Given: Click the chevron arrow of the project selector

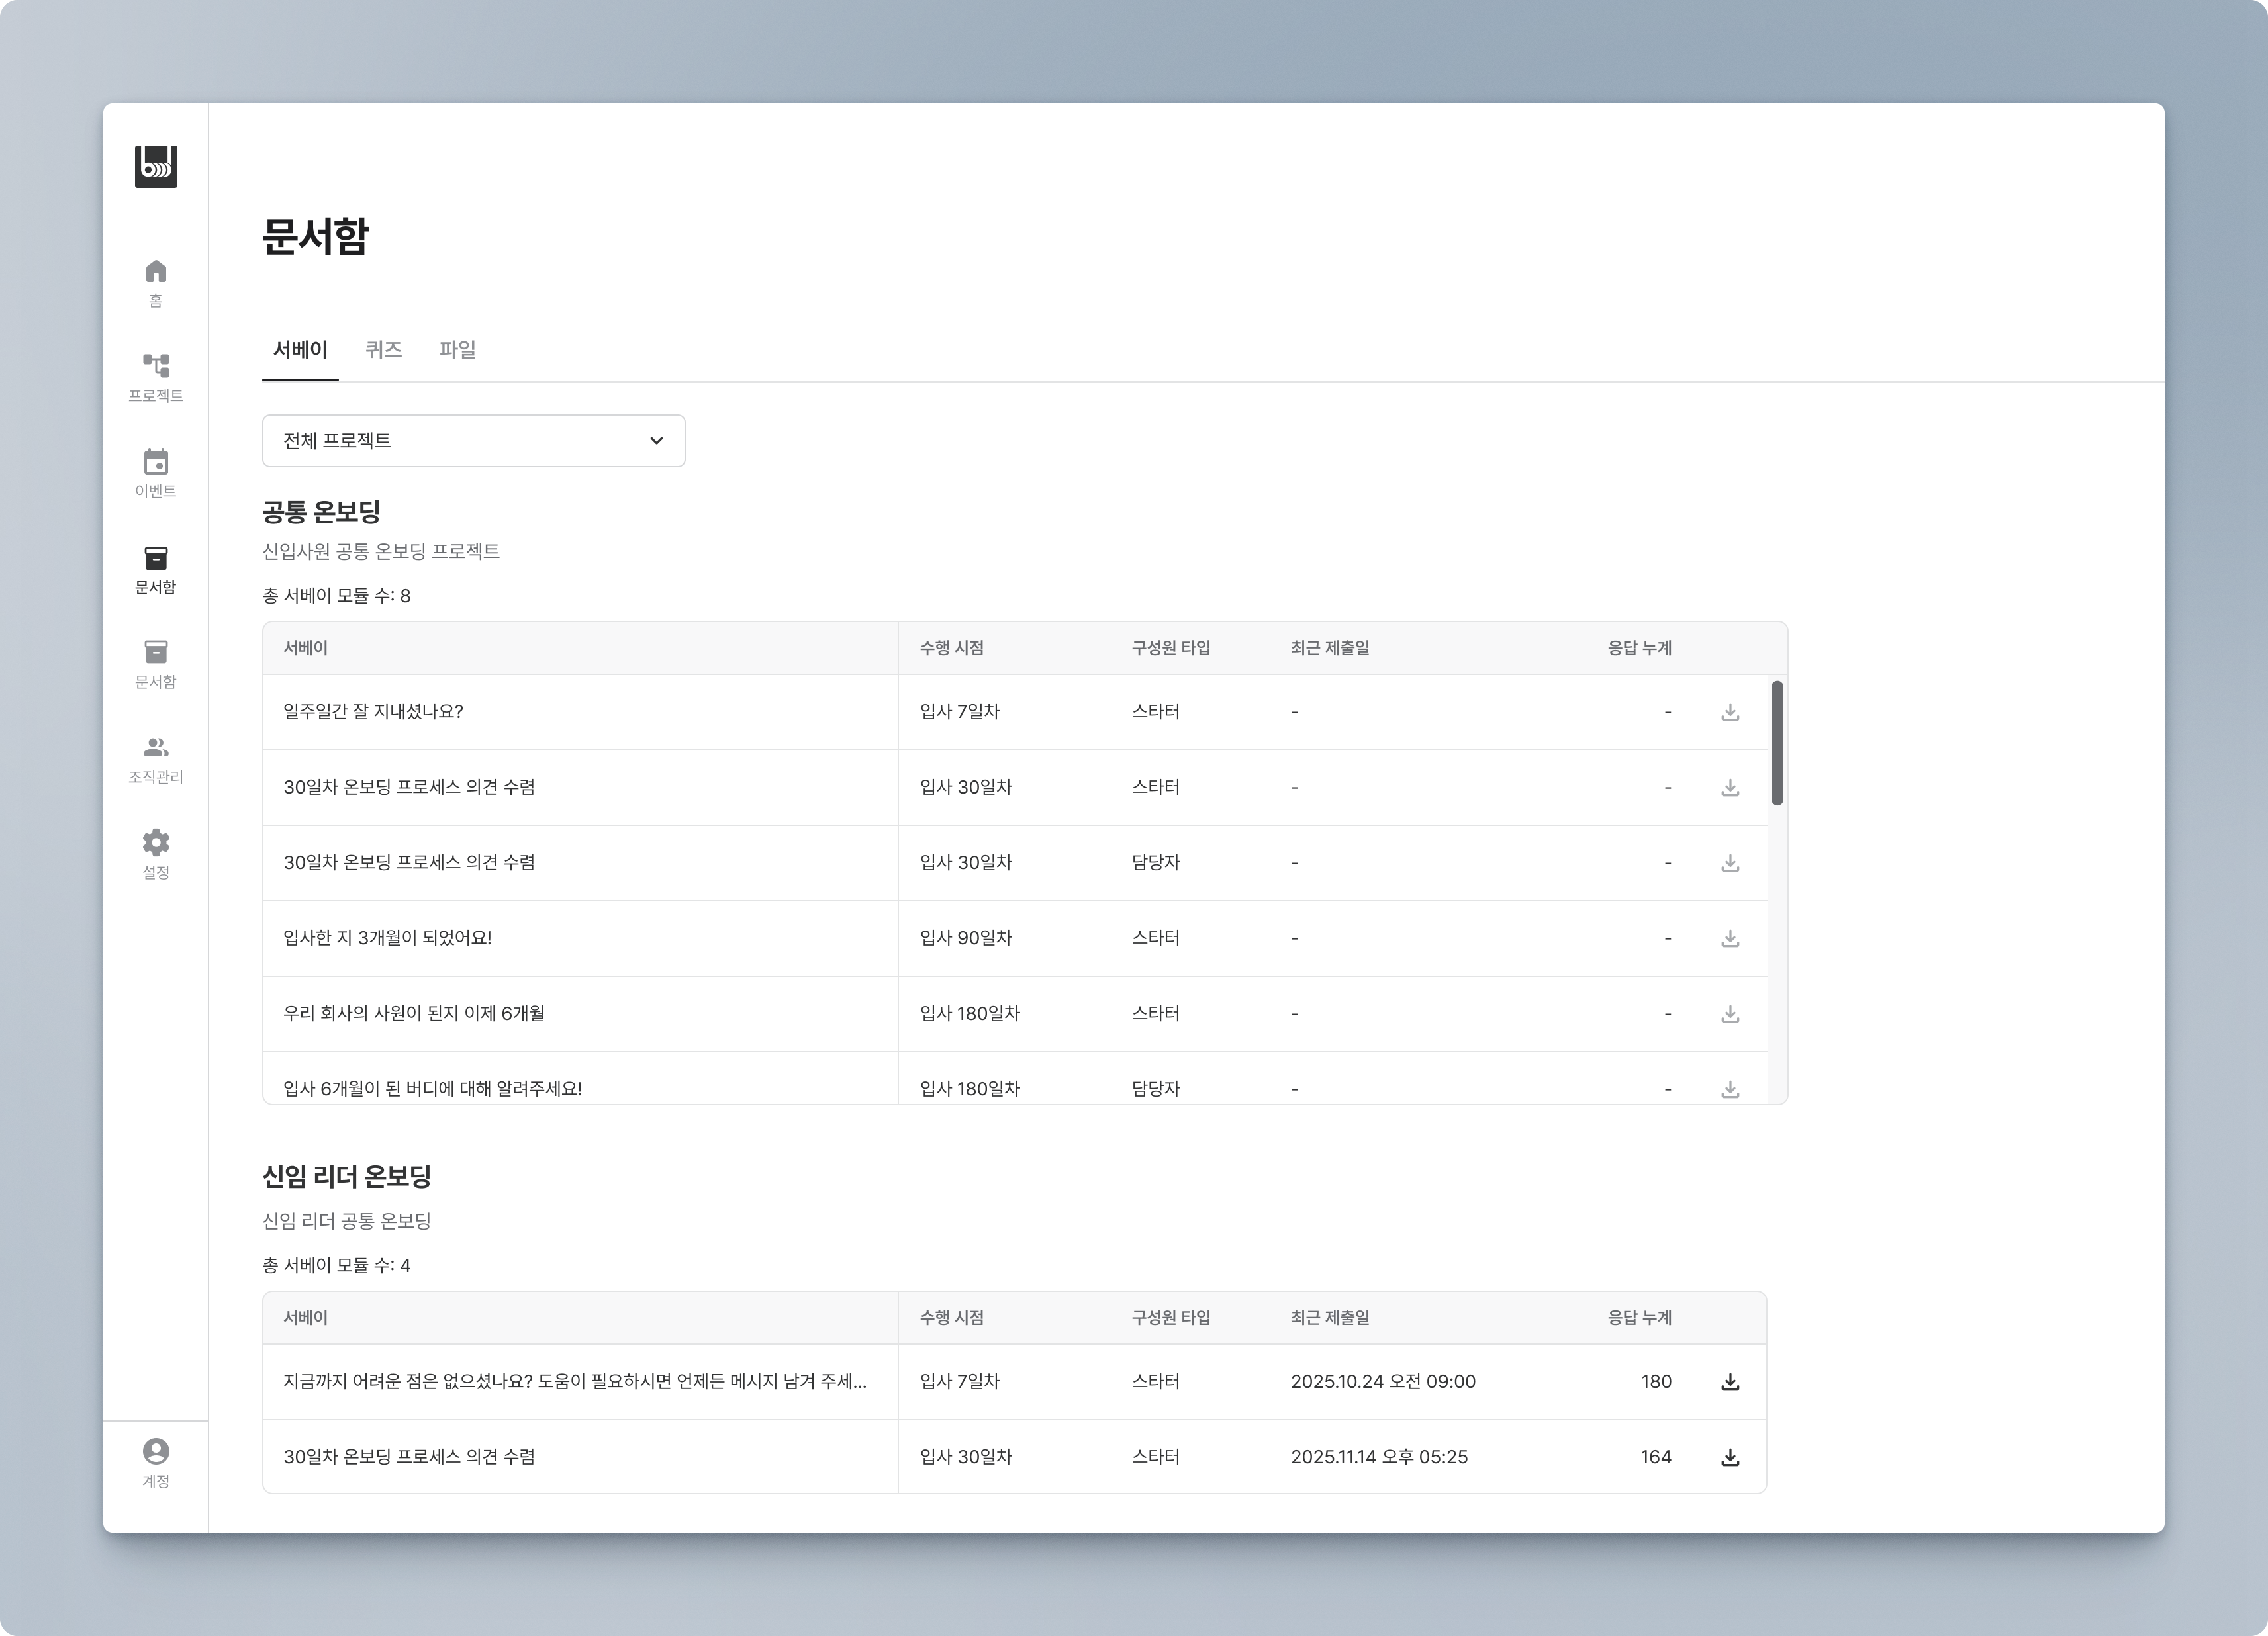Looking at the screenshot, I should click(x=656, y=441).
